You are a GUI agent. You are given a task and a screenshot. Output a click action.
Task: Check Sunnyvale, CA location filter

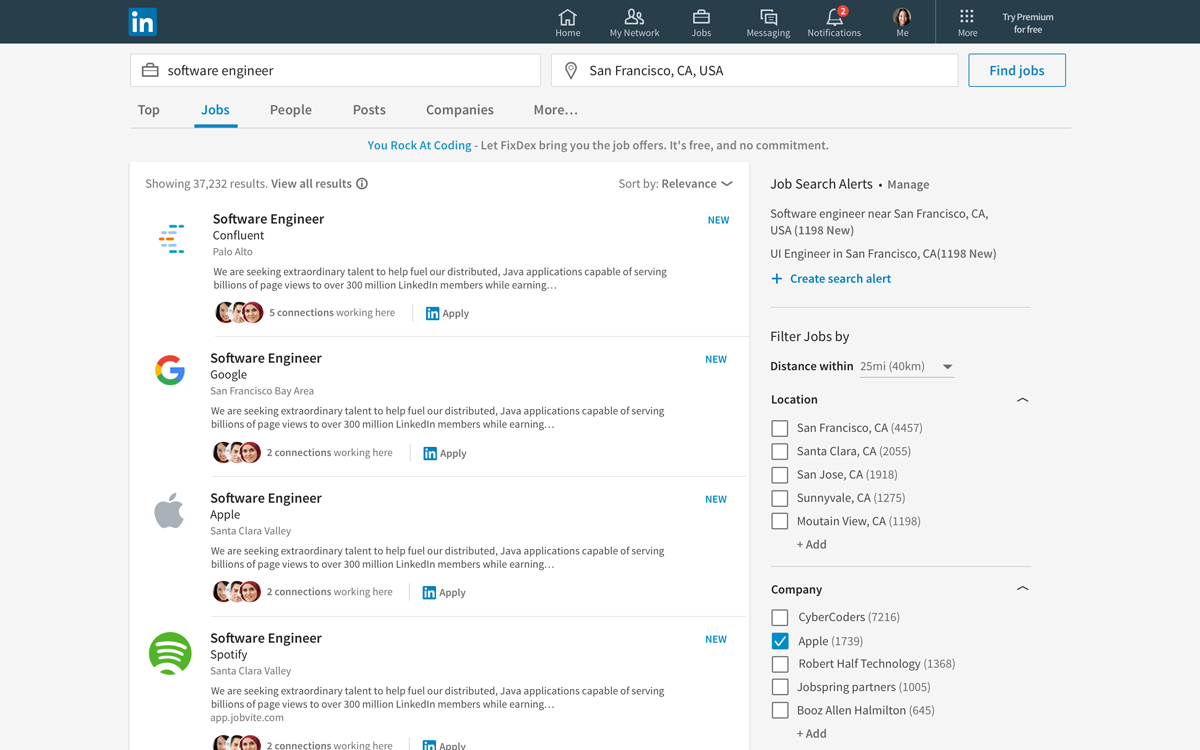coord(780,498)
